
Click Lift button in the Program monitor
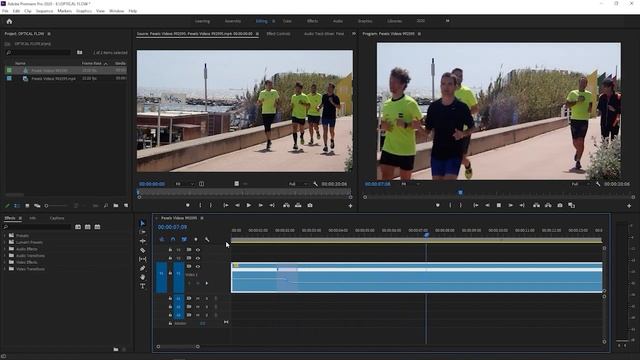click(536, 205)
